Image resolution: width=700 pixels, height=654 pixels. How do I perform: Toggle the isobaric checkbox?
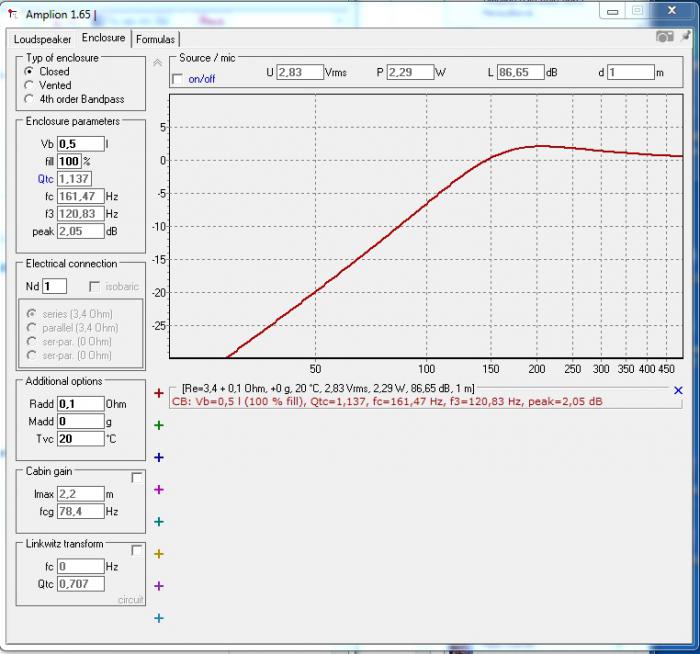(94, 287)
